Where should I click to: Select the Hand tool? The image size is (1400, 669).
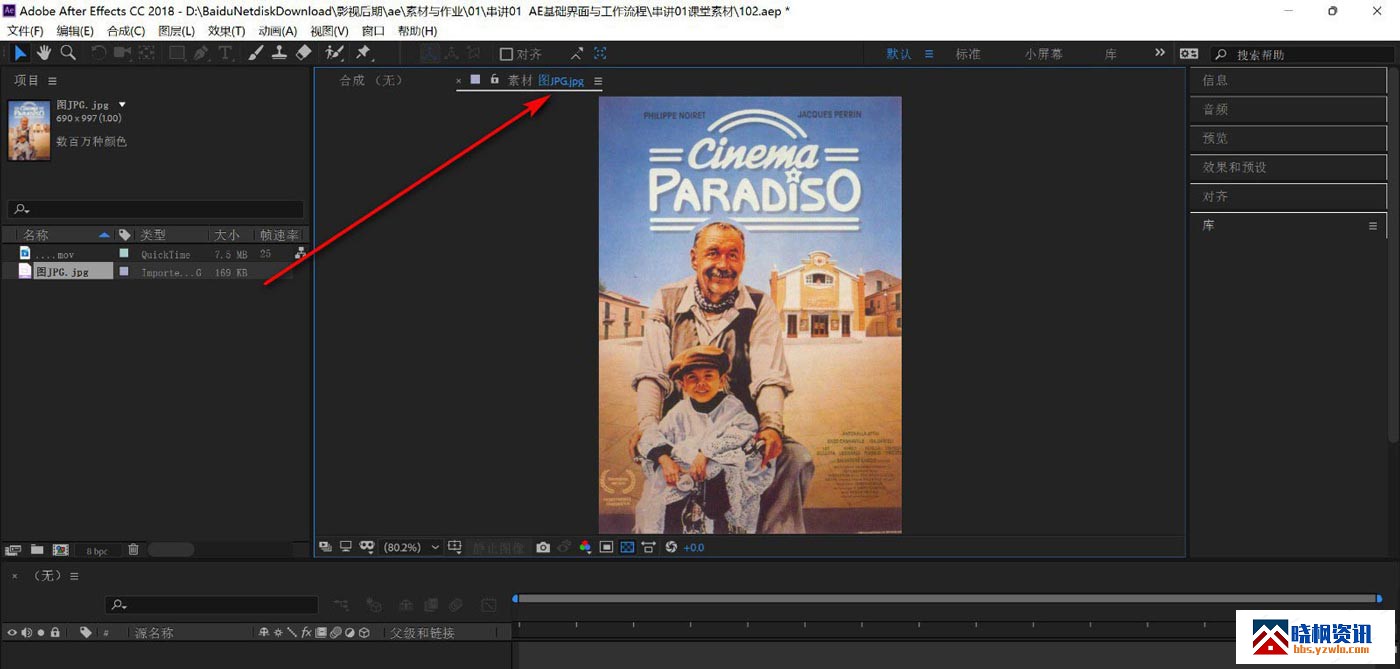(45, 53)
